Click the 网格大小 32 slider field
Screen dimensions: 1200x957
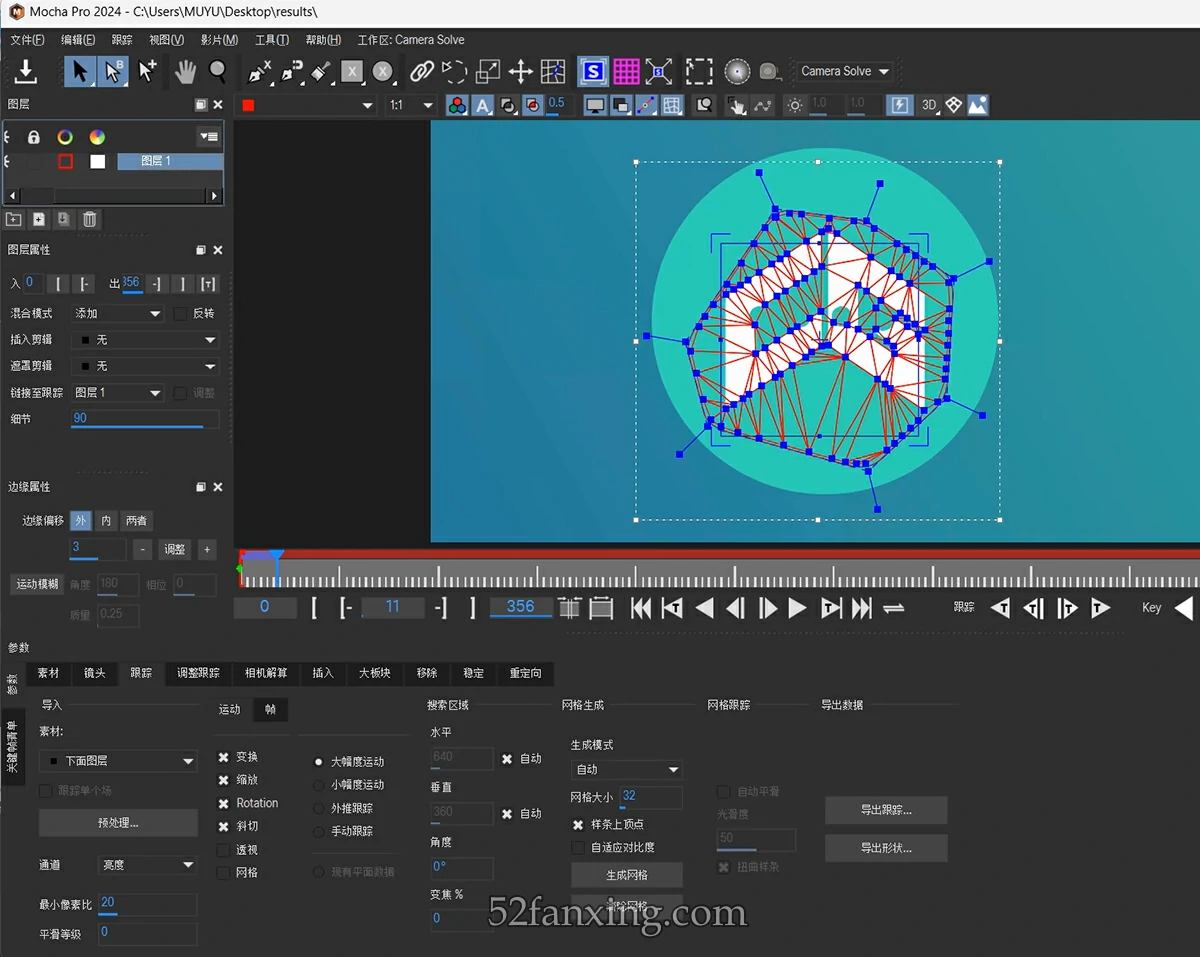point(651,797)
